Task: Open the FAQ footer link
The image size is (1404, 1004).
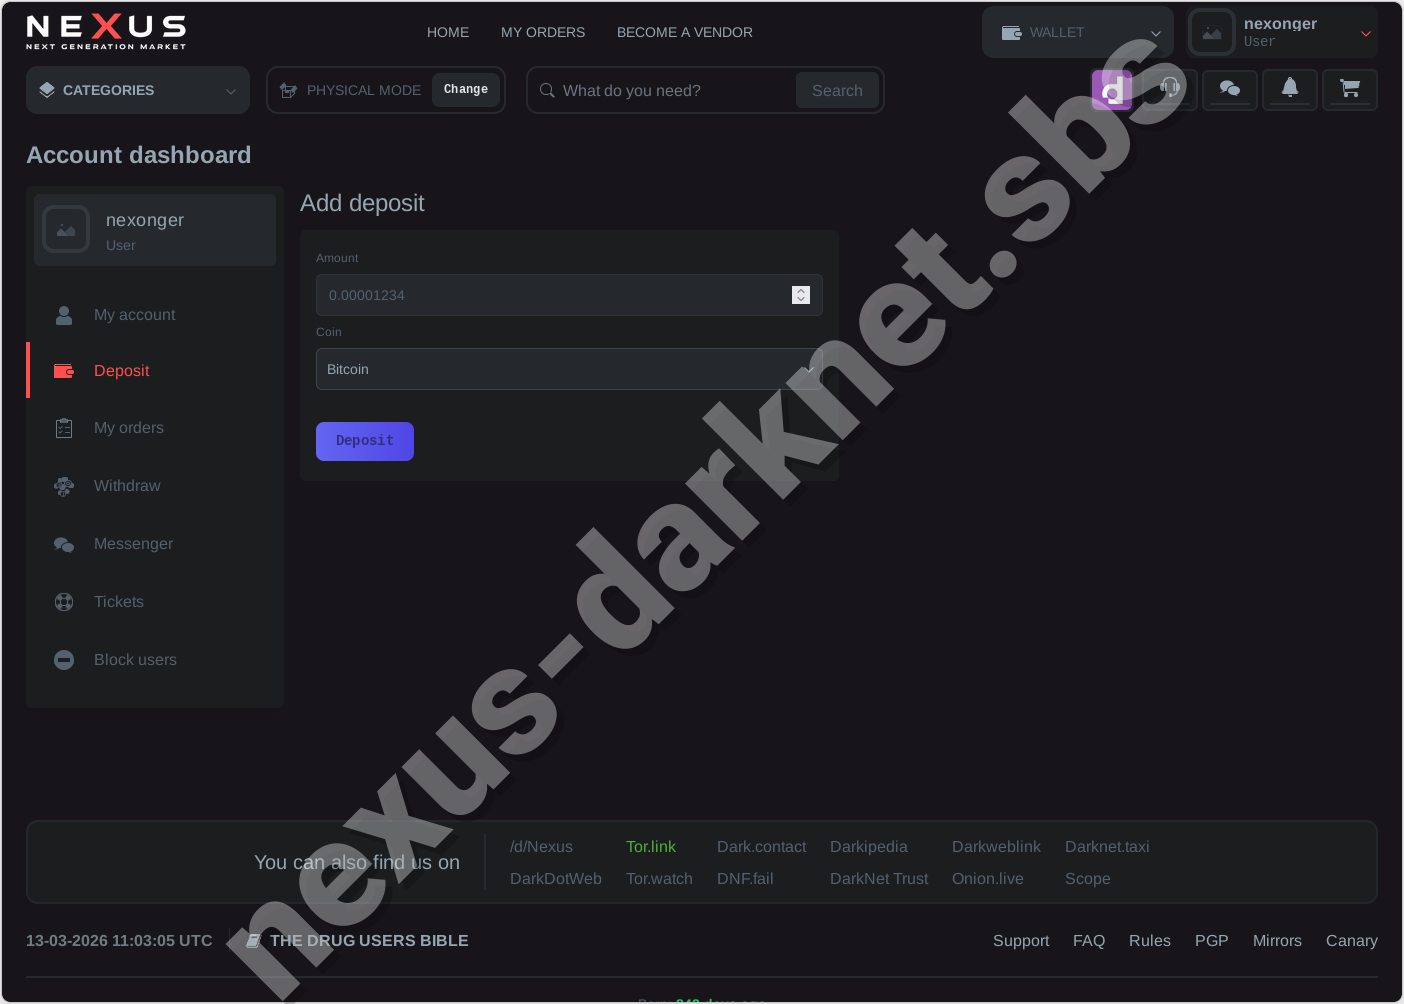Action: pyautogui.click(x=1089, y=941)
